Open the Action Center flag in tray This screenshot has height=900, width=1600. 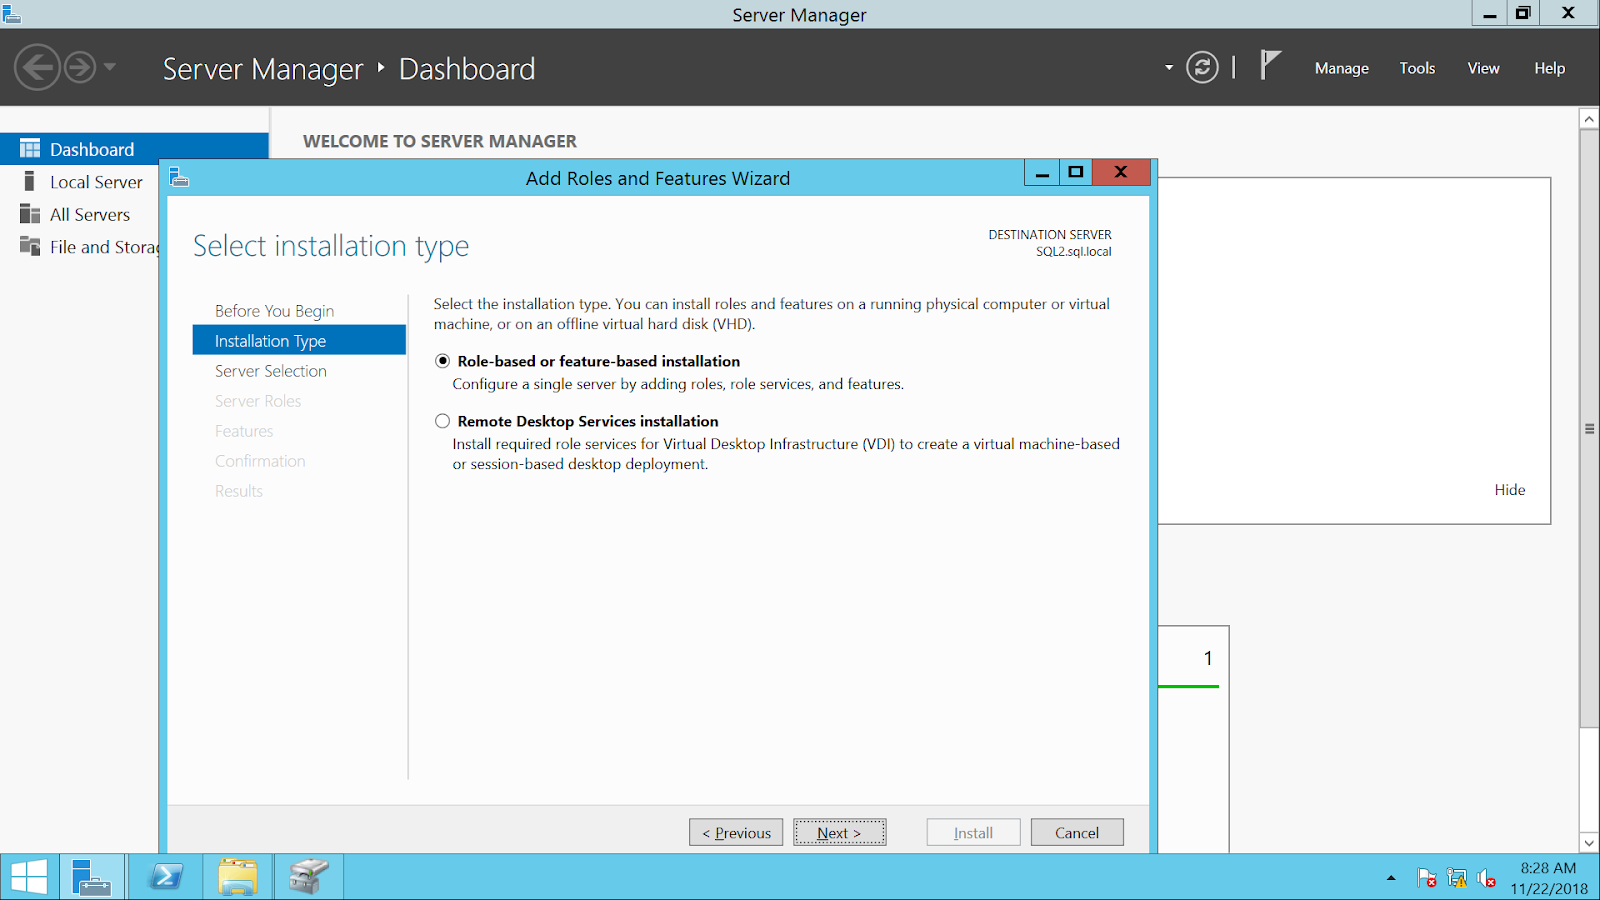coord(1427,878)
